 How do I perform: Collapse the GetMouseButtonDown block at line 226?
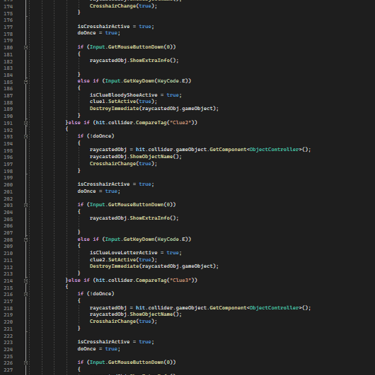tap(26, 362)
